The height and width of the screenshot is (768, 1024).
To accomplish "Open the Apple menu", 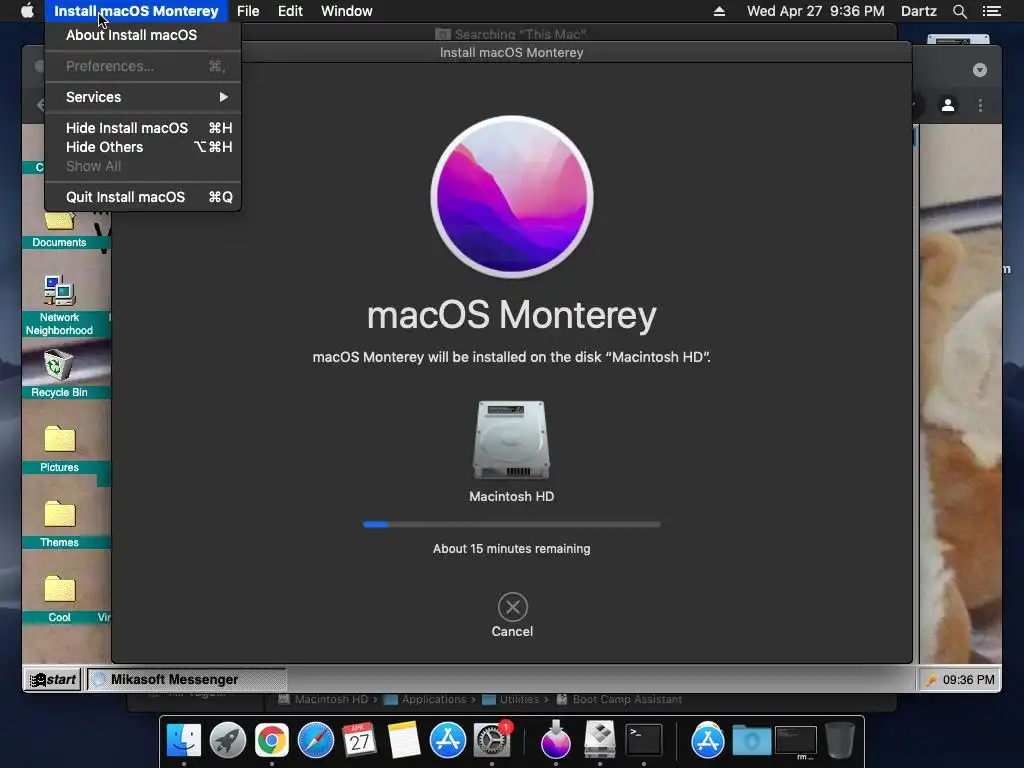I will tap(27, 11).
